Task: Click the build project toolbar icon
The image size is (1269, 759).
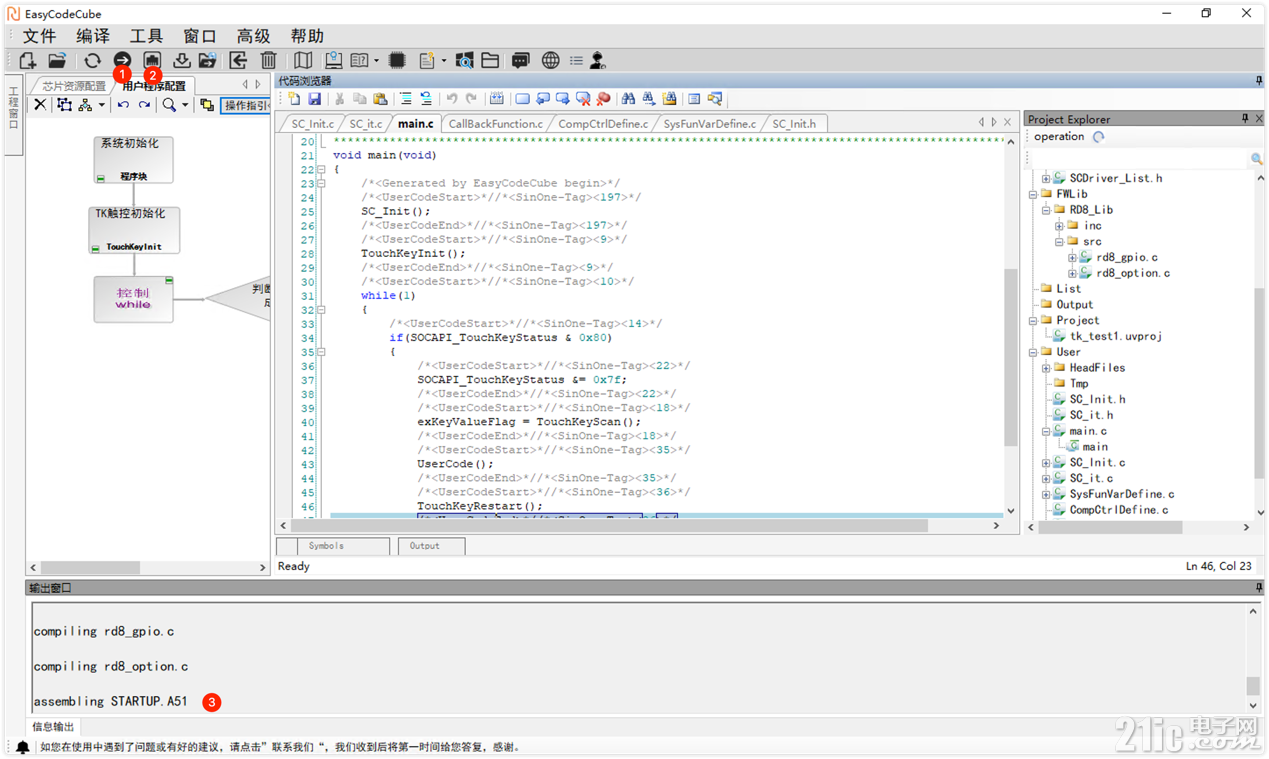Action: click(152, 61)
